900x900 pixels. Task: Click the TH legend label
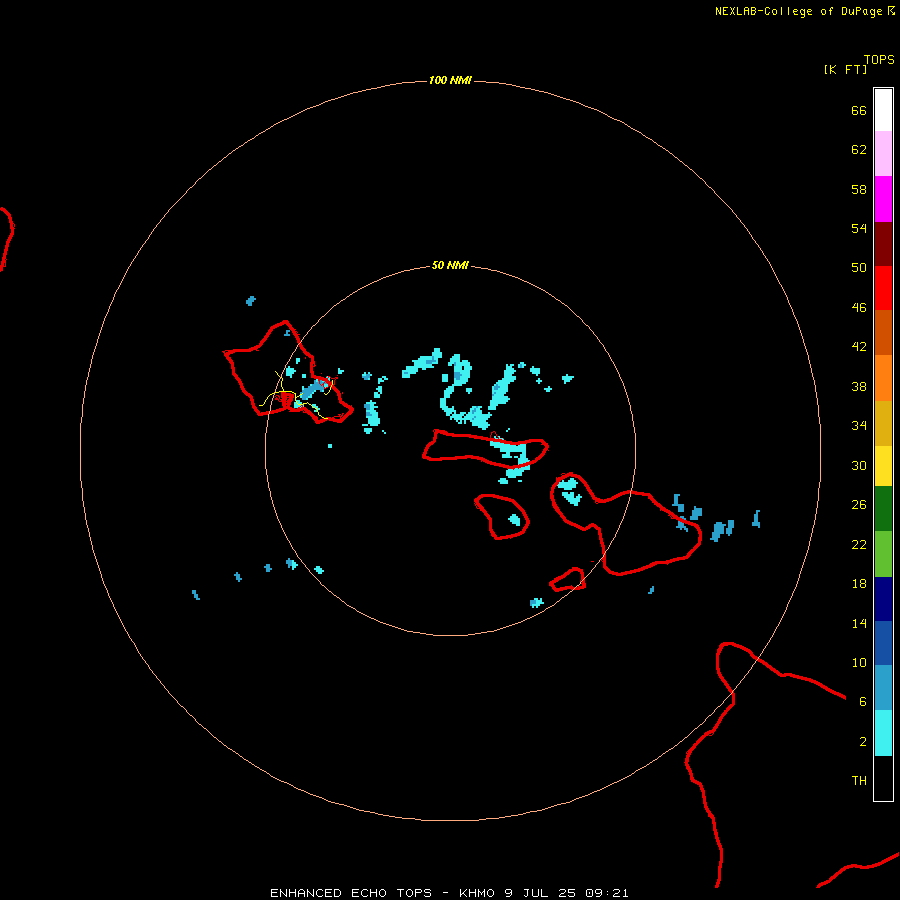tap(859, 781)
